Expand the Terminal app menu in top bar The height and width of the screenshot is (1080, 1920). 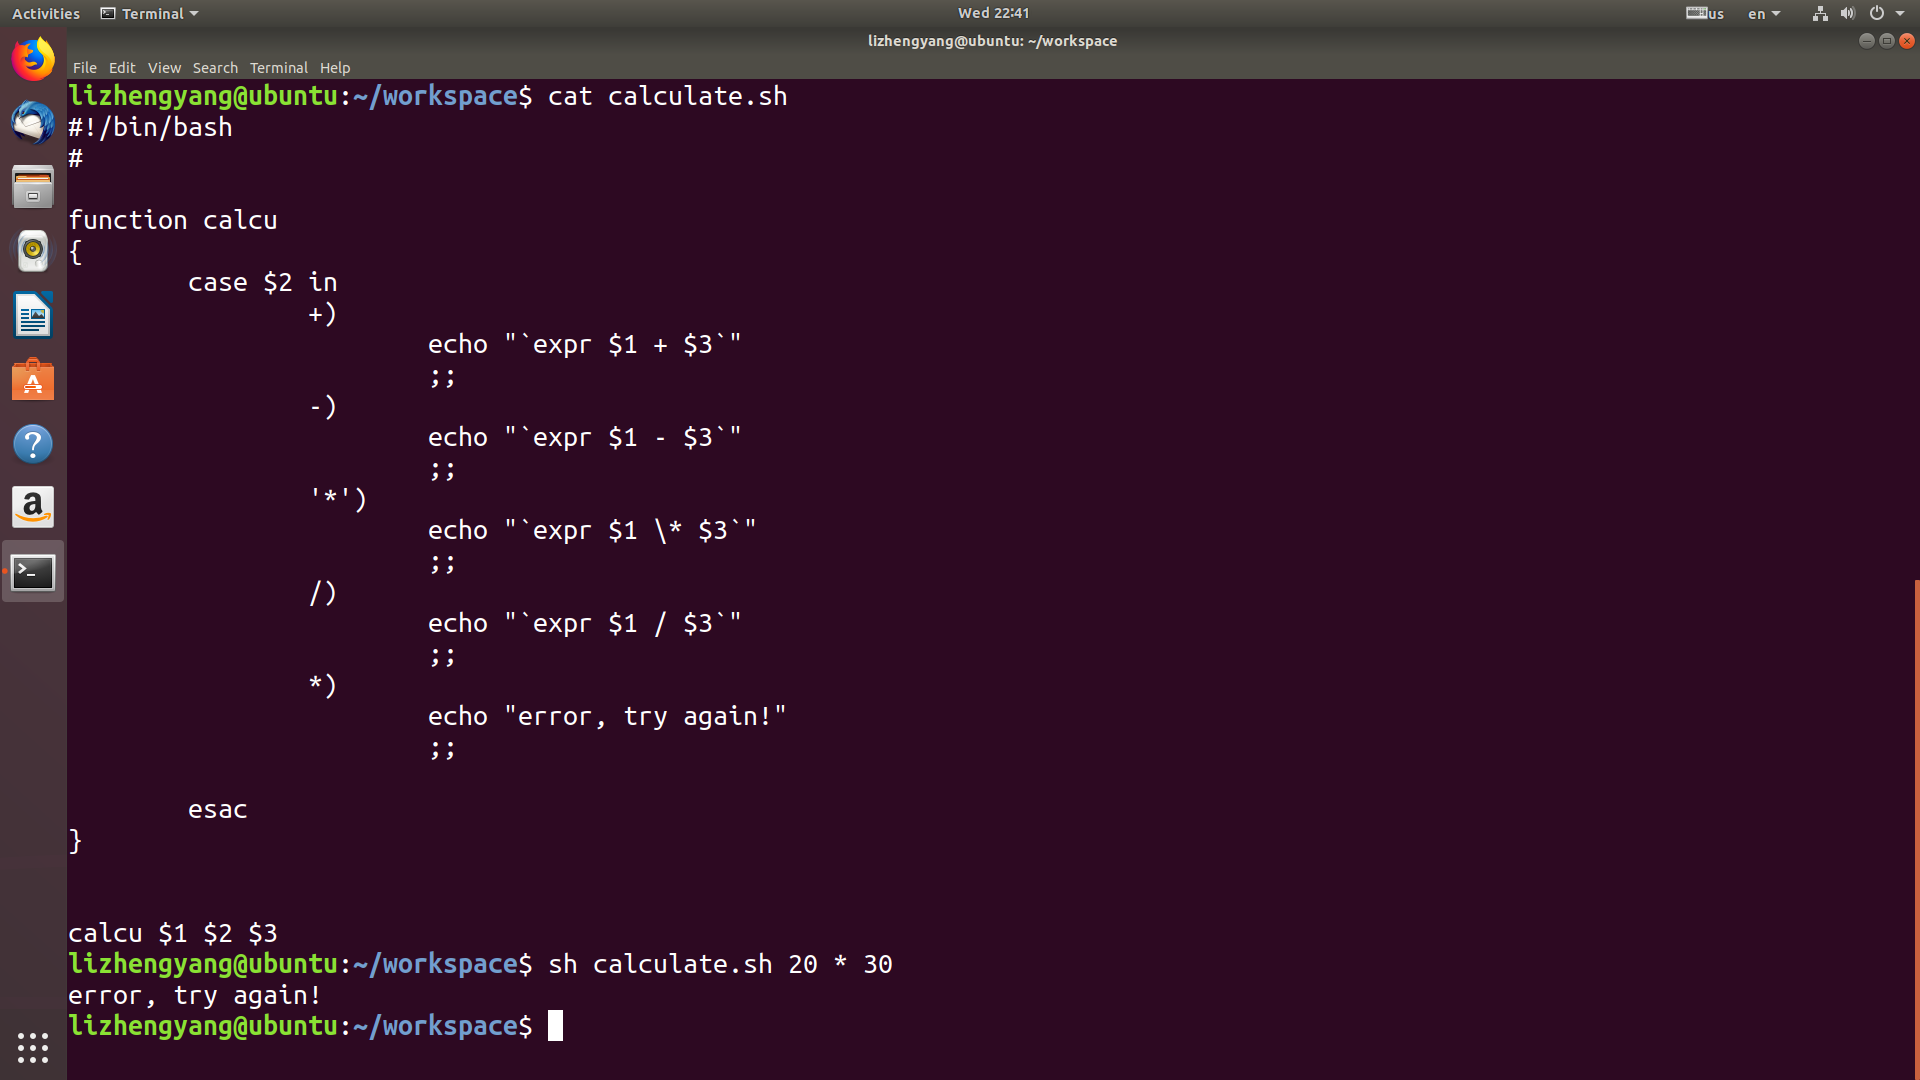pos(149,13)
